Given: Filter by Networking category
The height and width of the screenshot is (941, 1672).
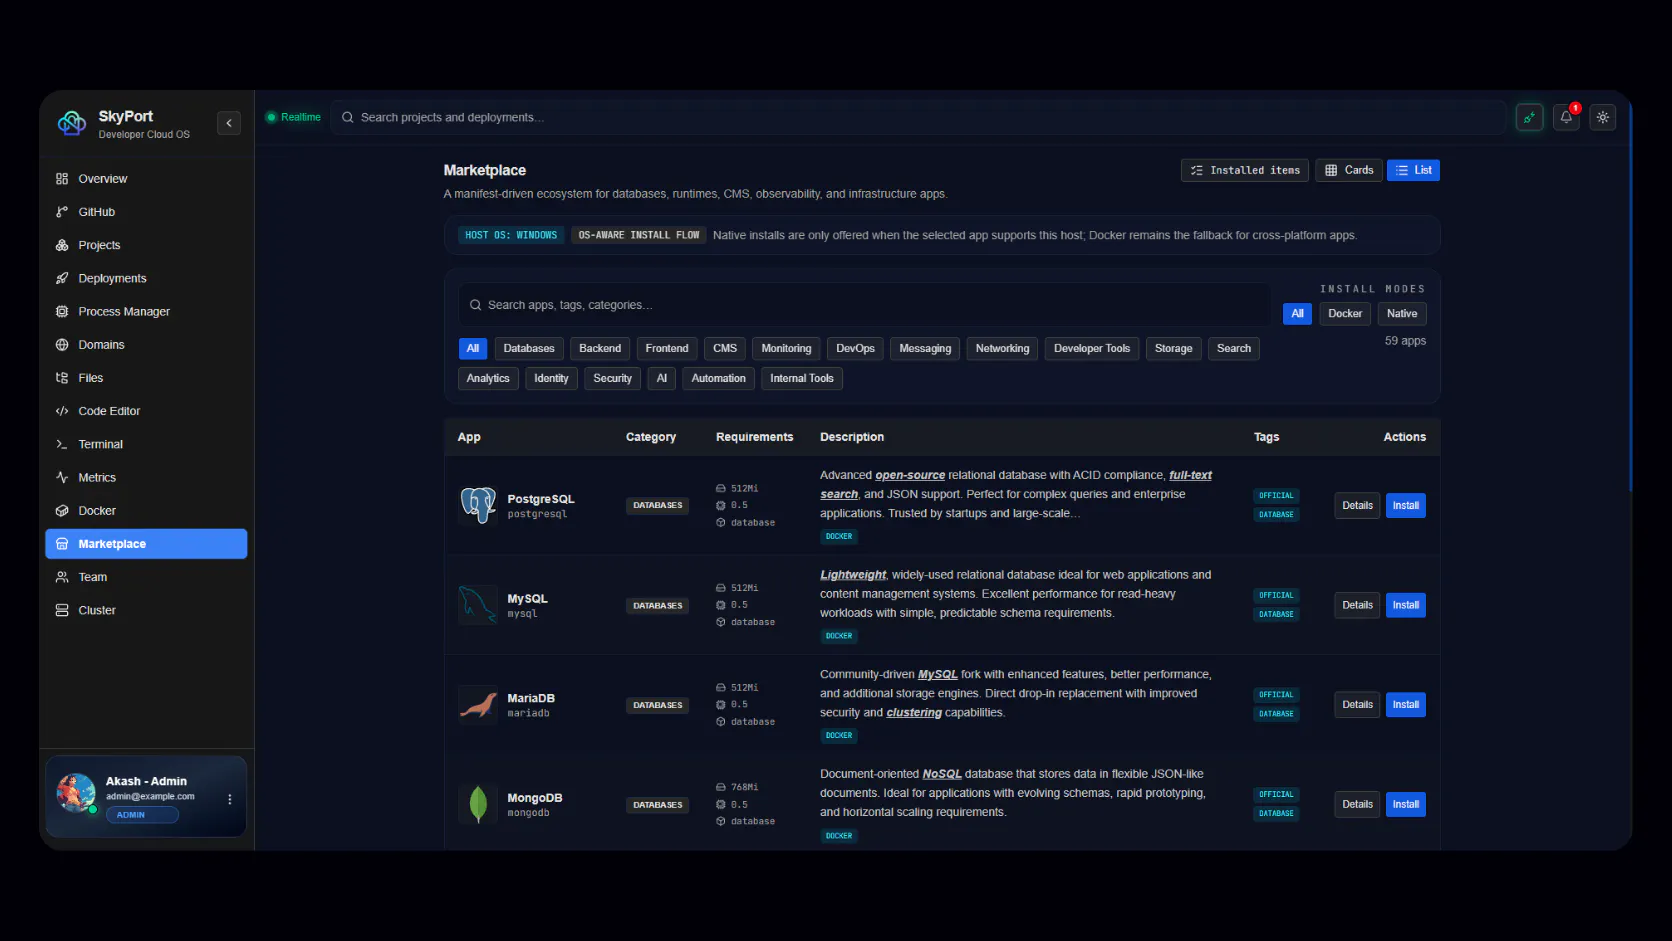Looking at the screenshot, I should 1002,348.
